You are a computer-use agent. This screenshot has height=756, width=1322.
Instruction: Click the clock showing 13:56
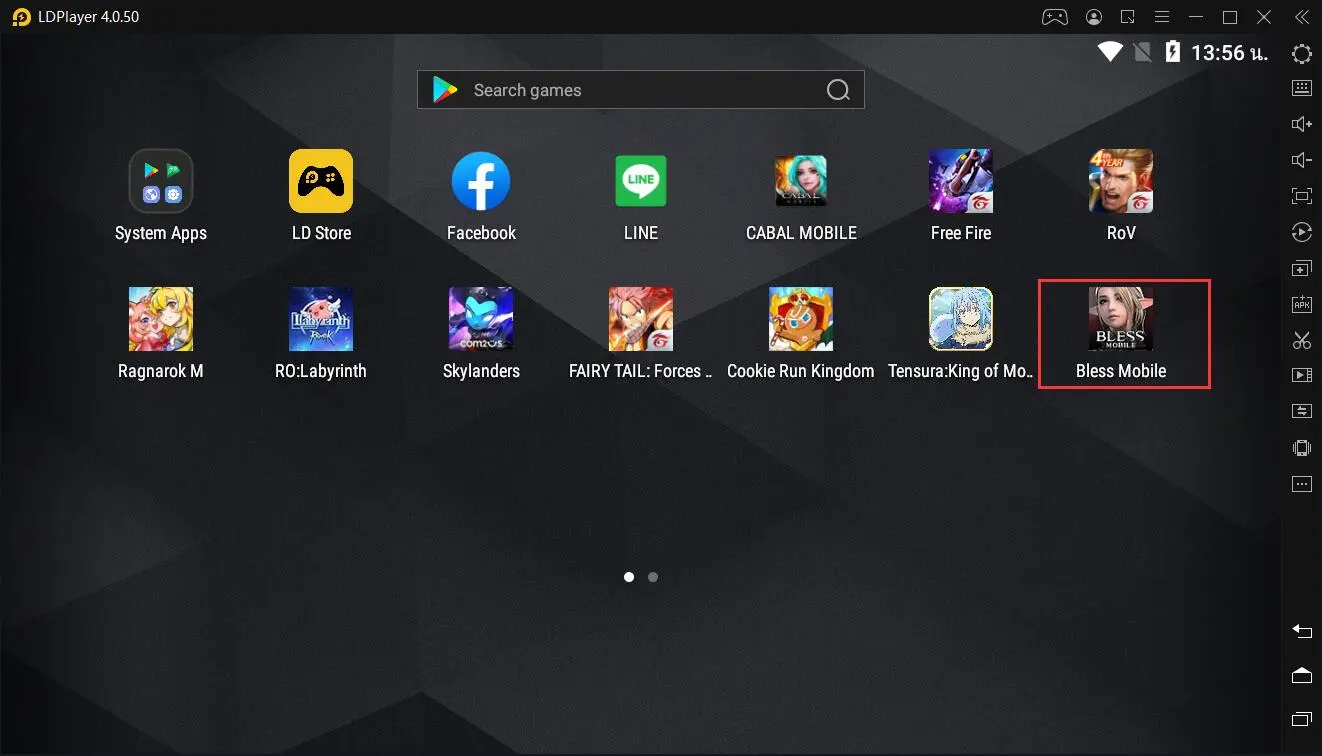tap(1230, 53)
